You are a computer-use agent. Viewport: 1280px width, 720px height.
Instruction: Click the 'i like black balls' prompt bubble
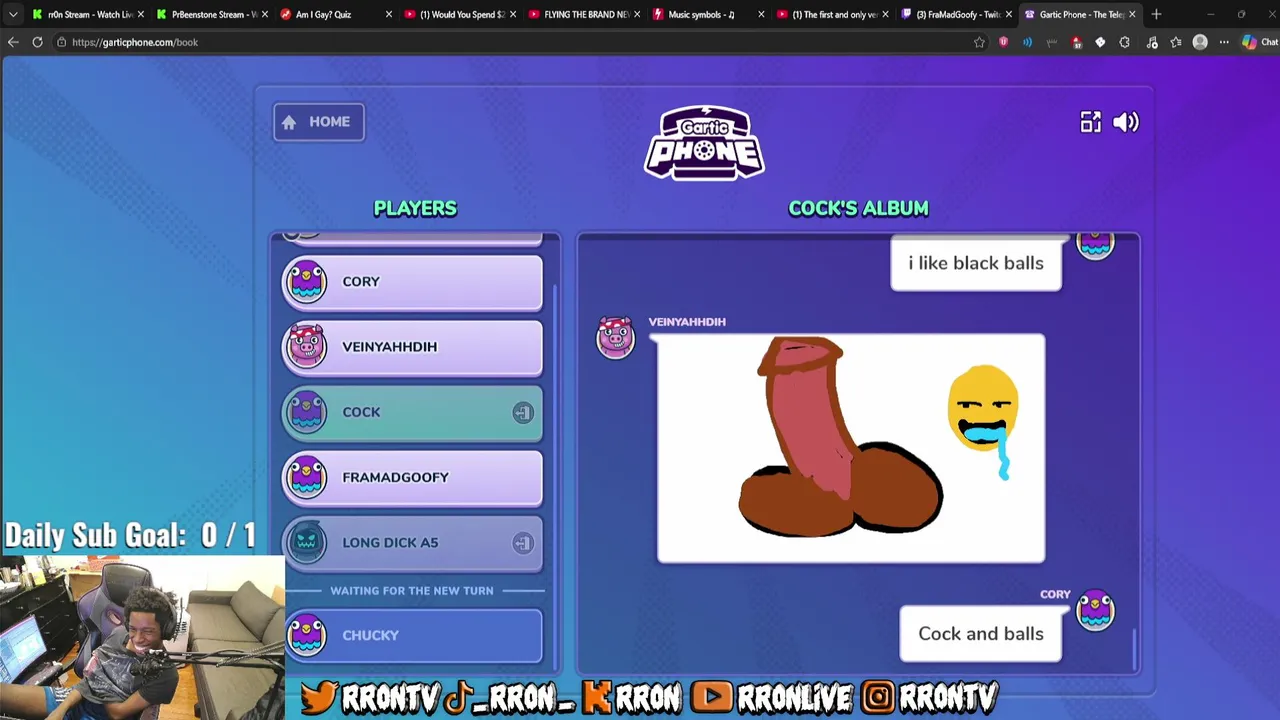976,263
